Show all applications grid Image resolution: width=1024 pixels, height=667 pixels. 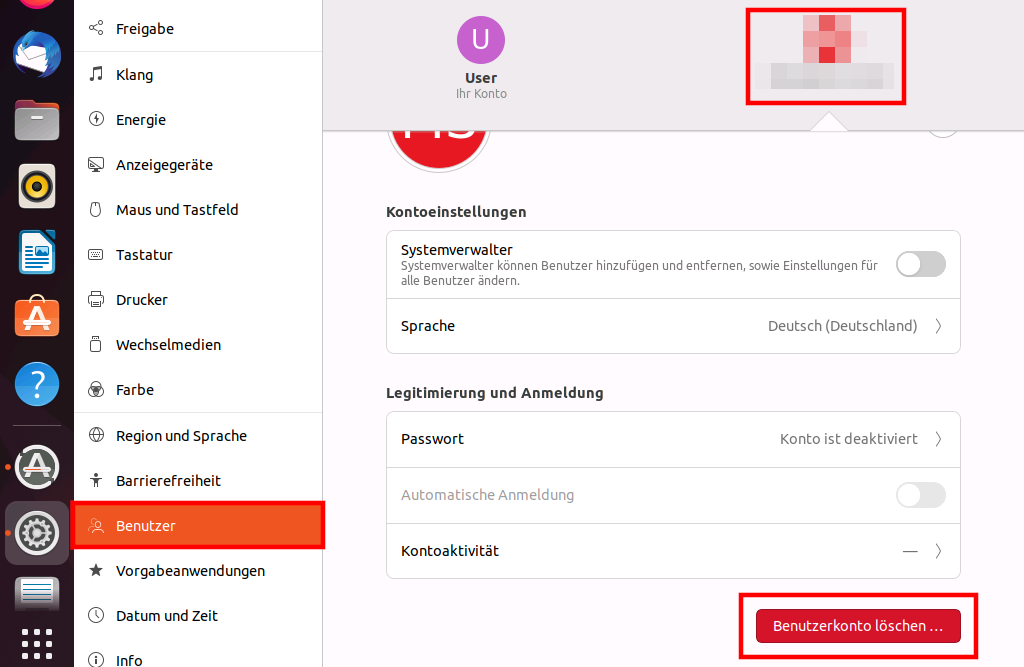[x=37, y=643]
